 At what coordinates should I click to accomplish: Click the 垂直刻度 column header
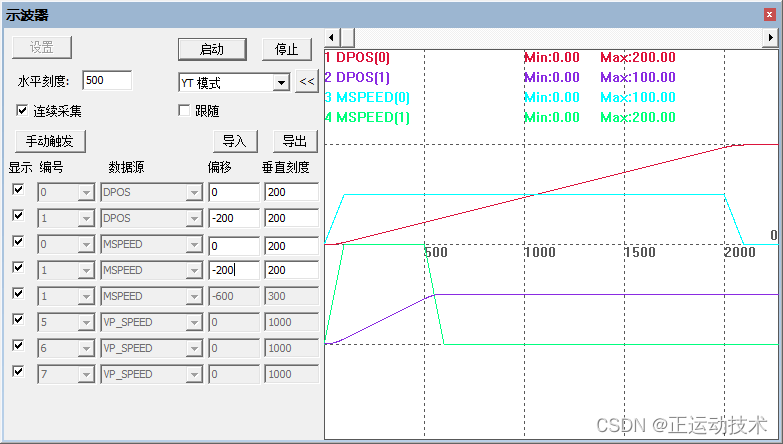(286, 167)
